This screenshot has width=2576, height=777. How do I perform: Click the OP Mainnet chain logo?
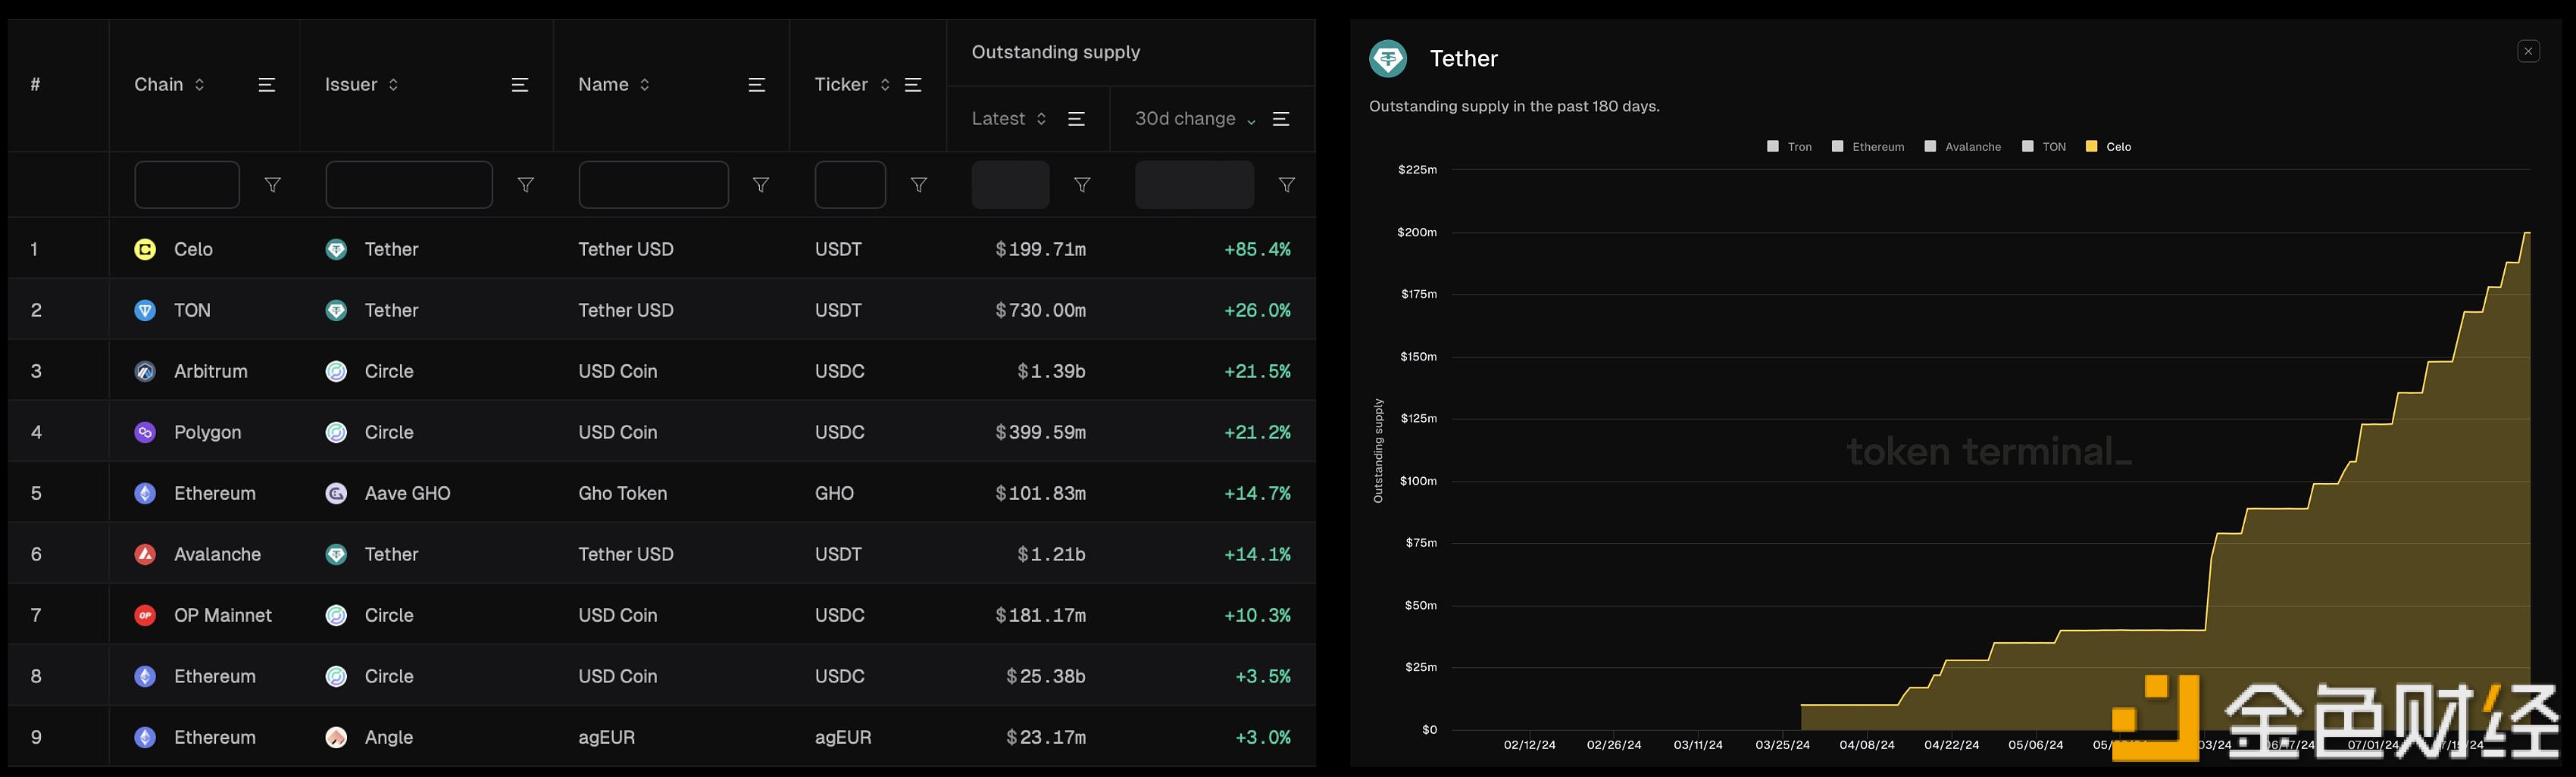(145, 615)
